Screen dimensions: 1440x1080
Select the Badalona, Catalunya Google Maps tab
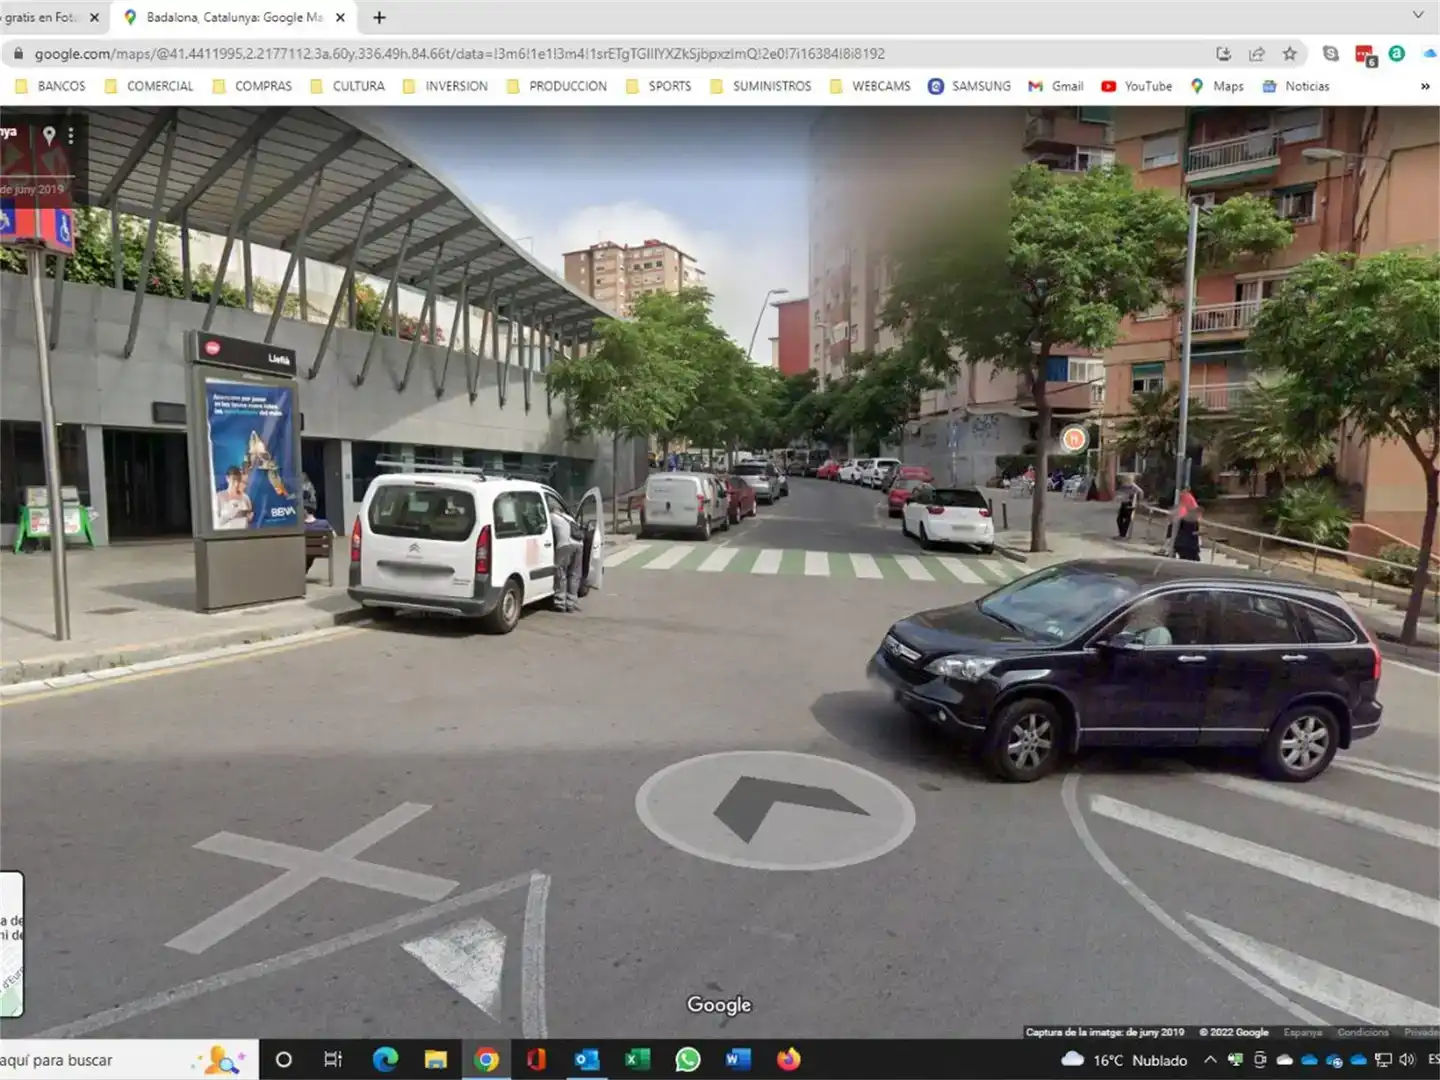[234, 17]
